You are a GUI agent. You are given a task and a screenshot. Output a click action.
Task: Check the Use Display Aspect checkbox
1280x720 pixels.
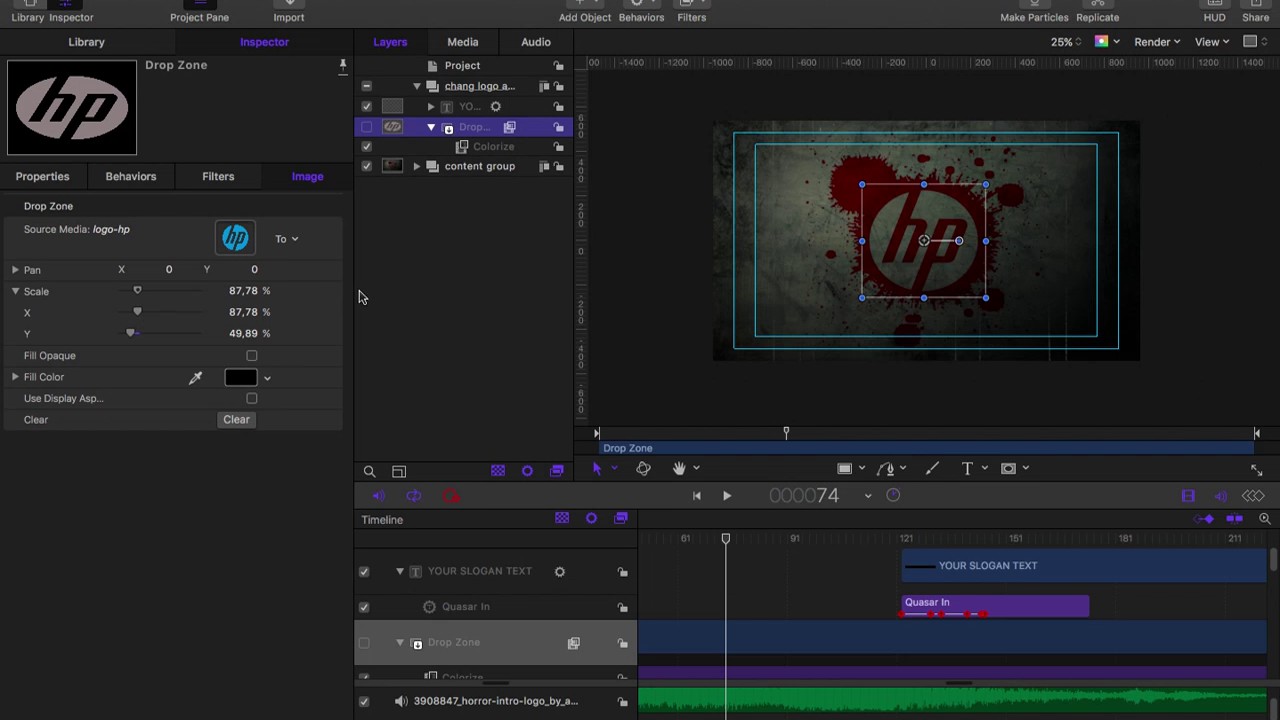coord(252,399)
